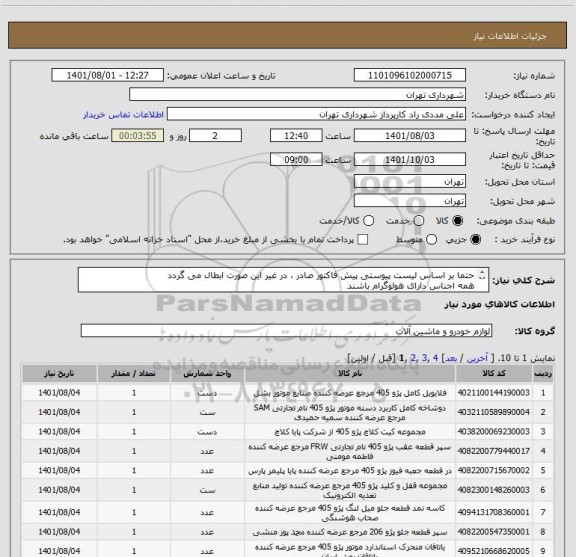Select the خدمت radio button

tap(419, 221)
